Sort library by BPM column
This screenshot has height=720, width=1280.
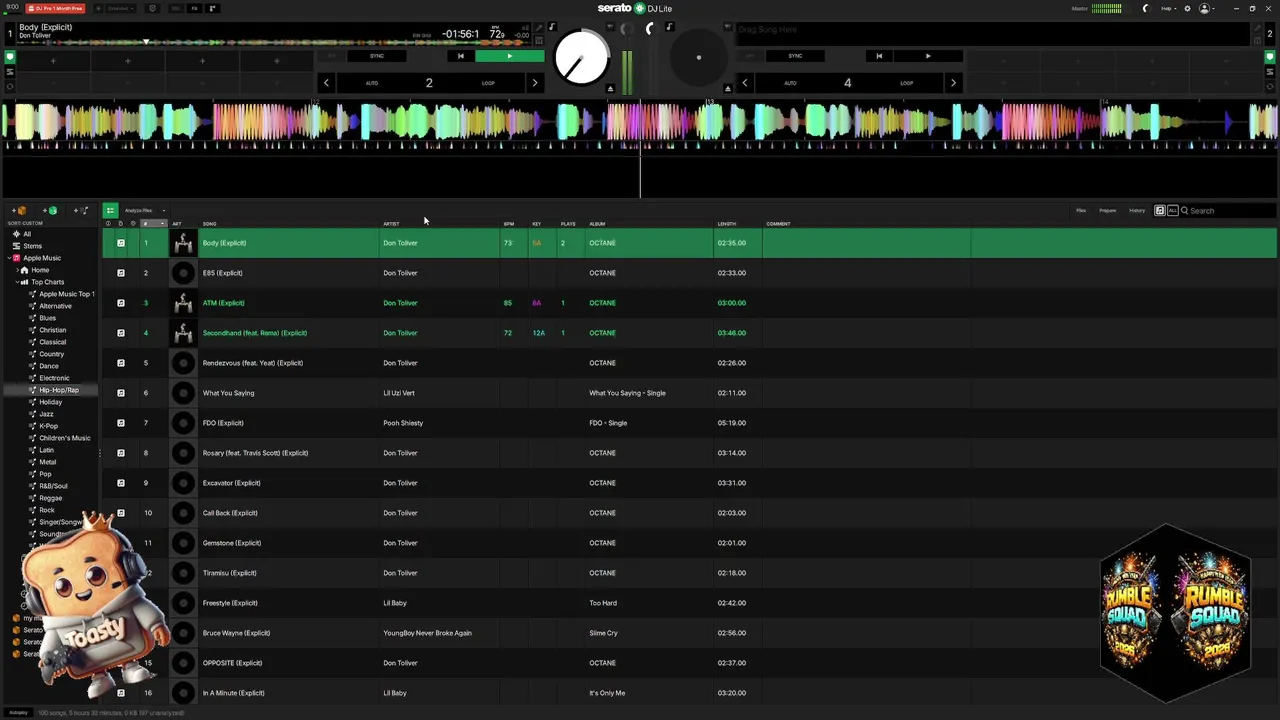509,224
